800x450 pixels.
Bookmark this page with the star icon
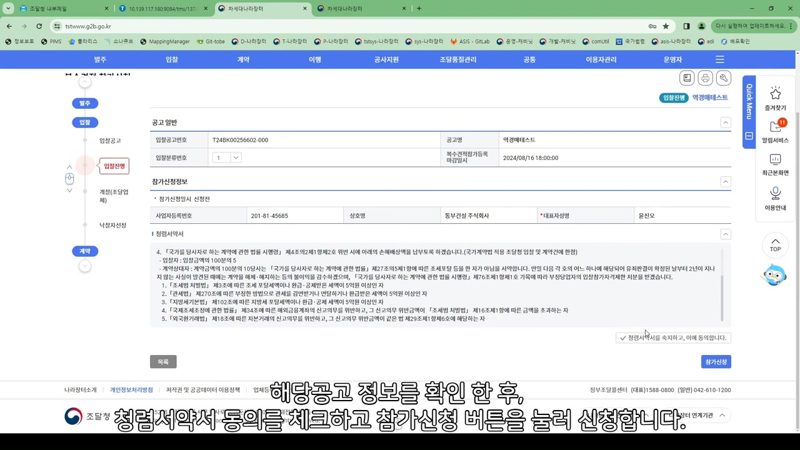665,26
